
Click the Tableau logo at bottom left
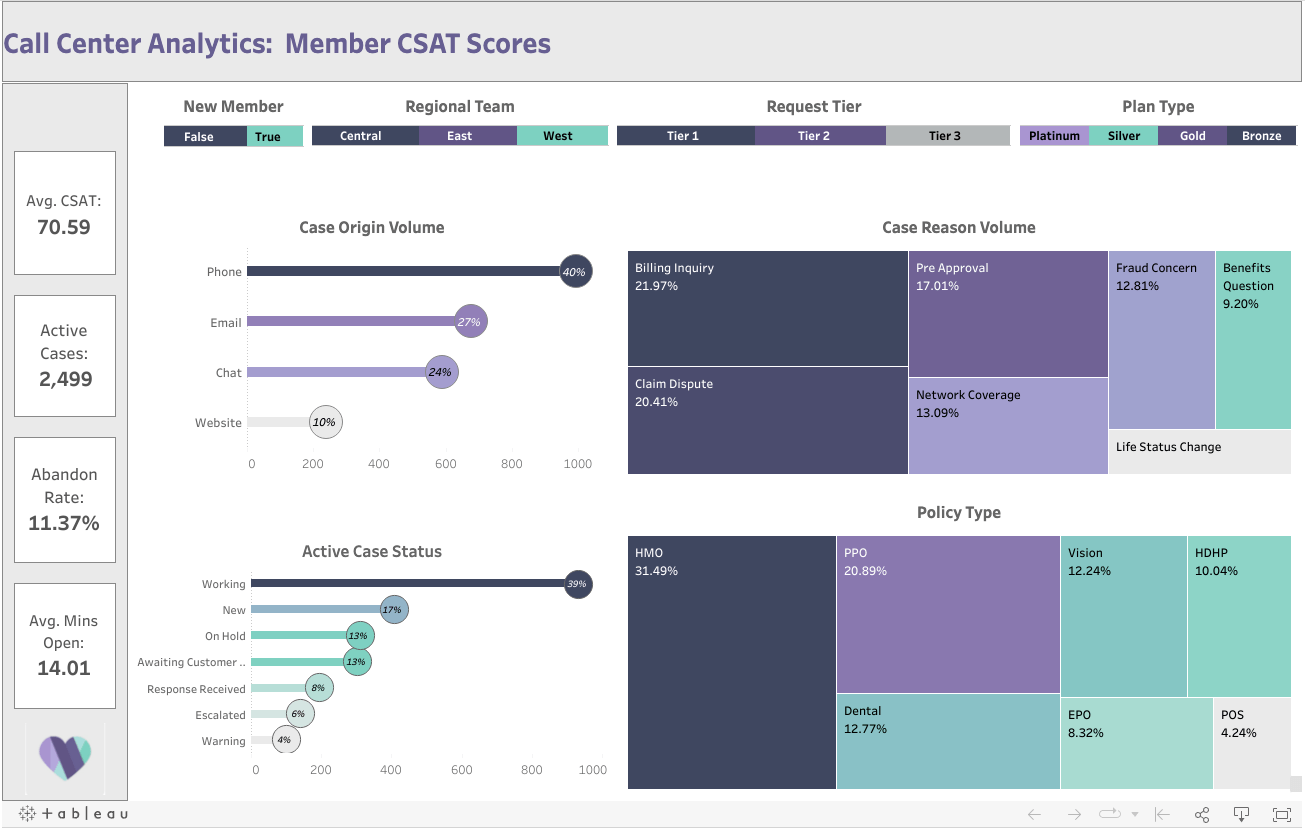tap(75, 812)
